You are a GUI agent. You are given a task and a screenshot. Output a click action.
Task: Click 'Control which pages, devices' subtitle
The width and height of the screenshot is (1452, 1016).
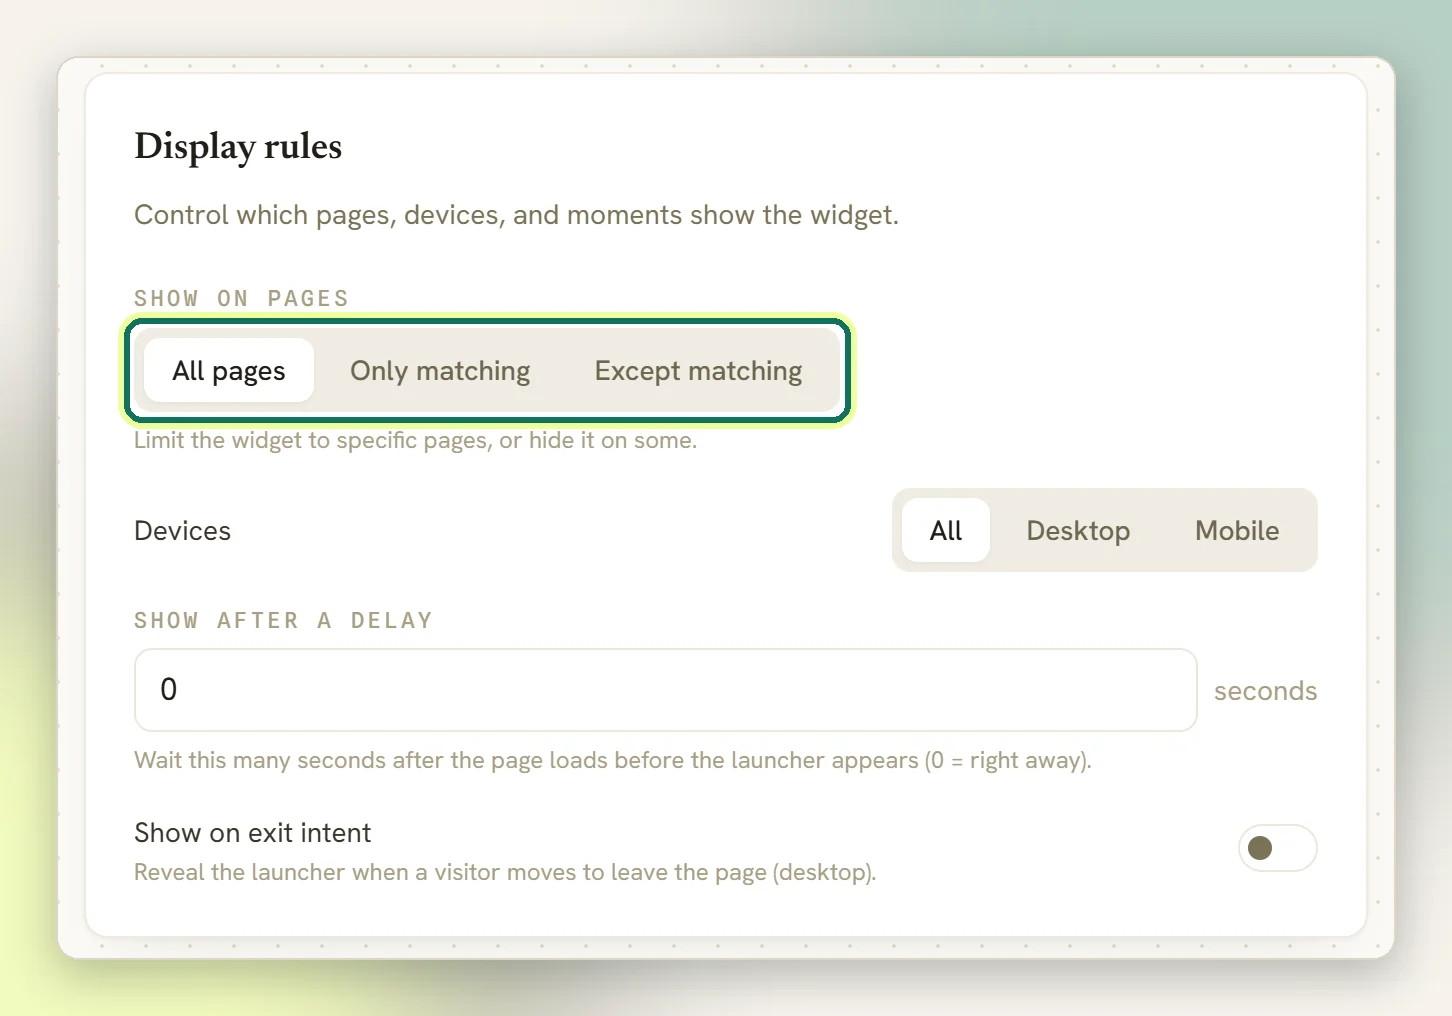517,215
